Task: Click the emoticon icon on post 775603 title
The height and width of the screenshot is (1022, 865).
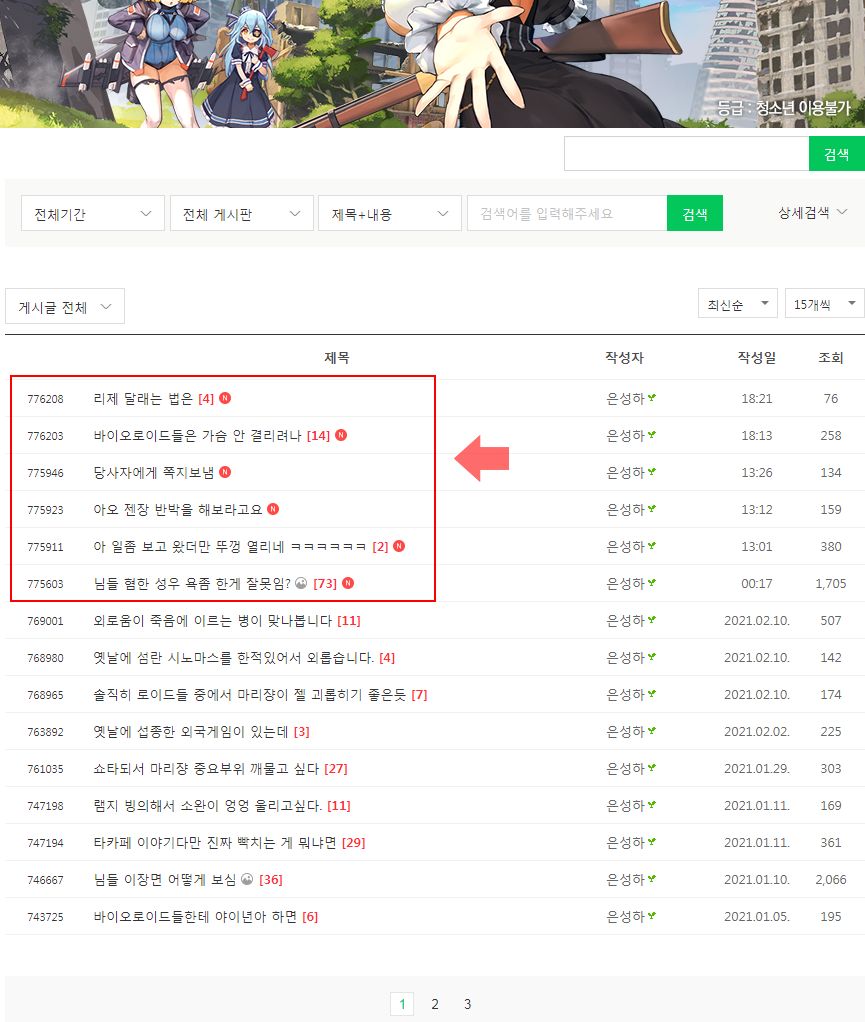Action: [301, 583]
